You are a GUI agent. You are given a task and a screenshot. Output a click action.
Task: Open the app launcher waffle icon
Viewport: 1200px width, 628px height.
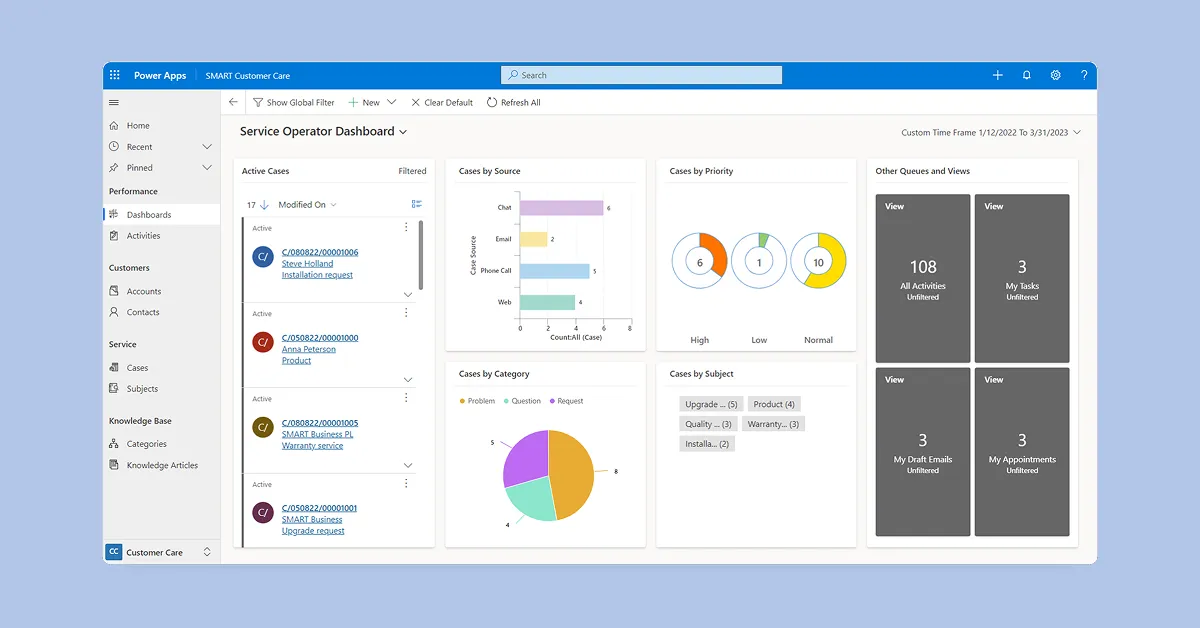tap(115, 75)
